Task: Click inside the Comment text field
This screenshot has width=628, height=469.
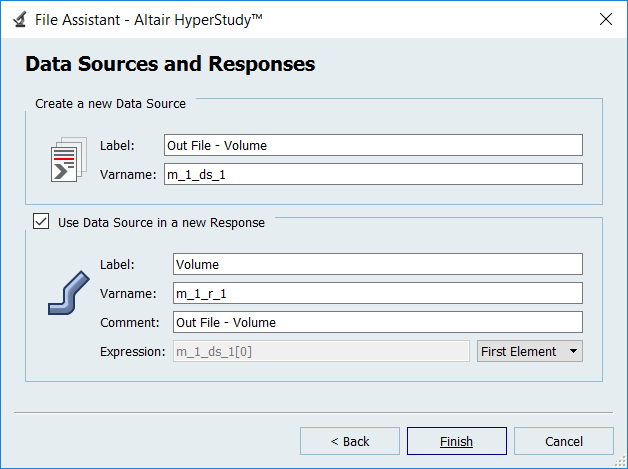Action: pyautogui.click(x=376, y=322)
